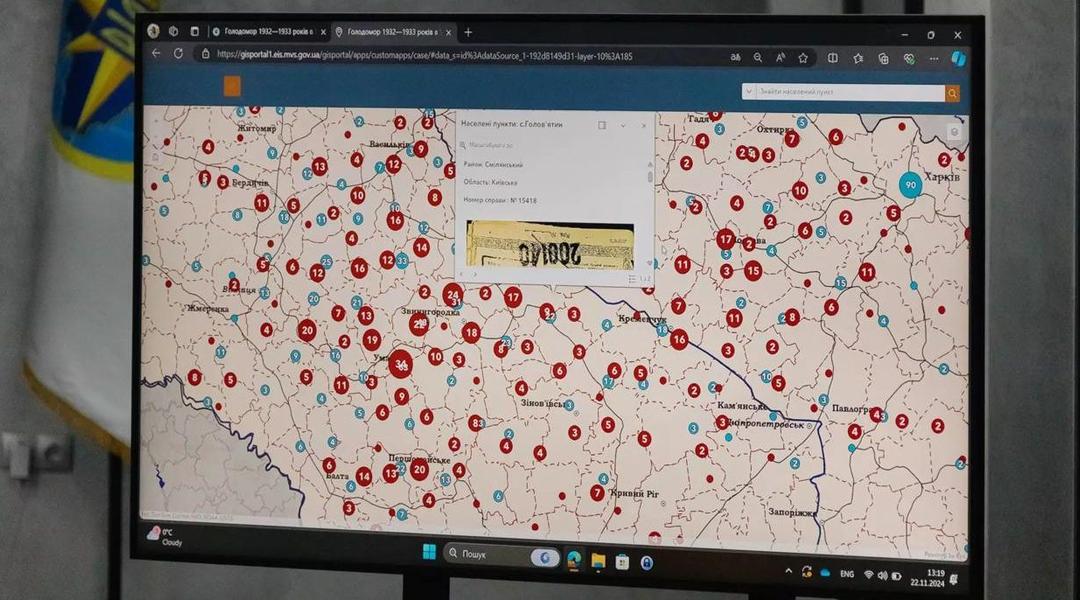Open the browser zoom-out magnifier icon
The width and height of the screenshot is (1080, 600).
click(758, 58)
